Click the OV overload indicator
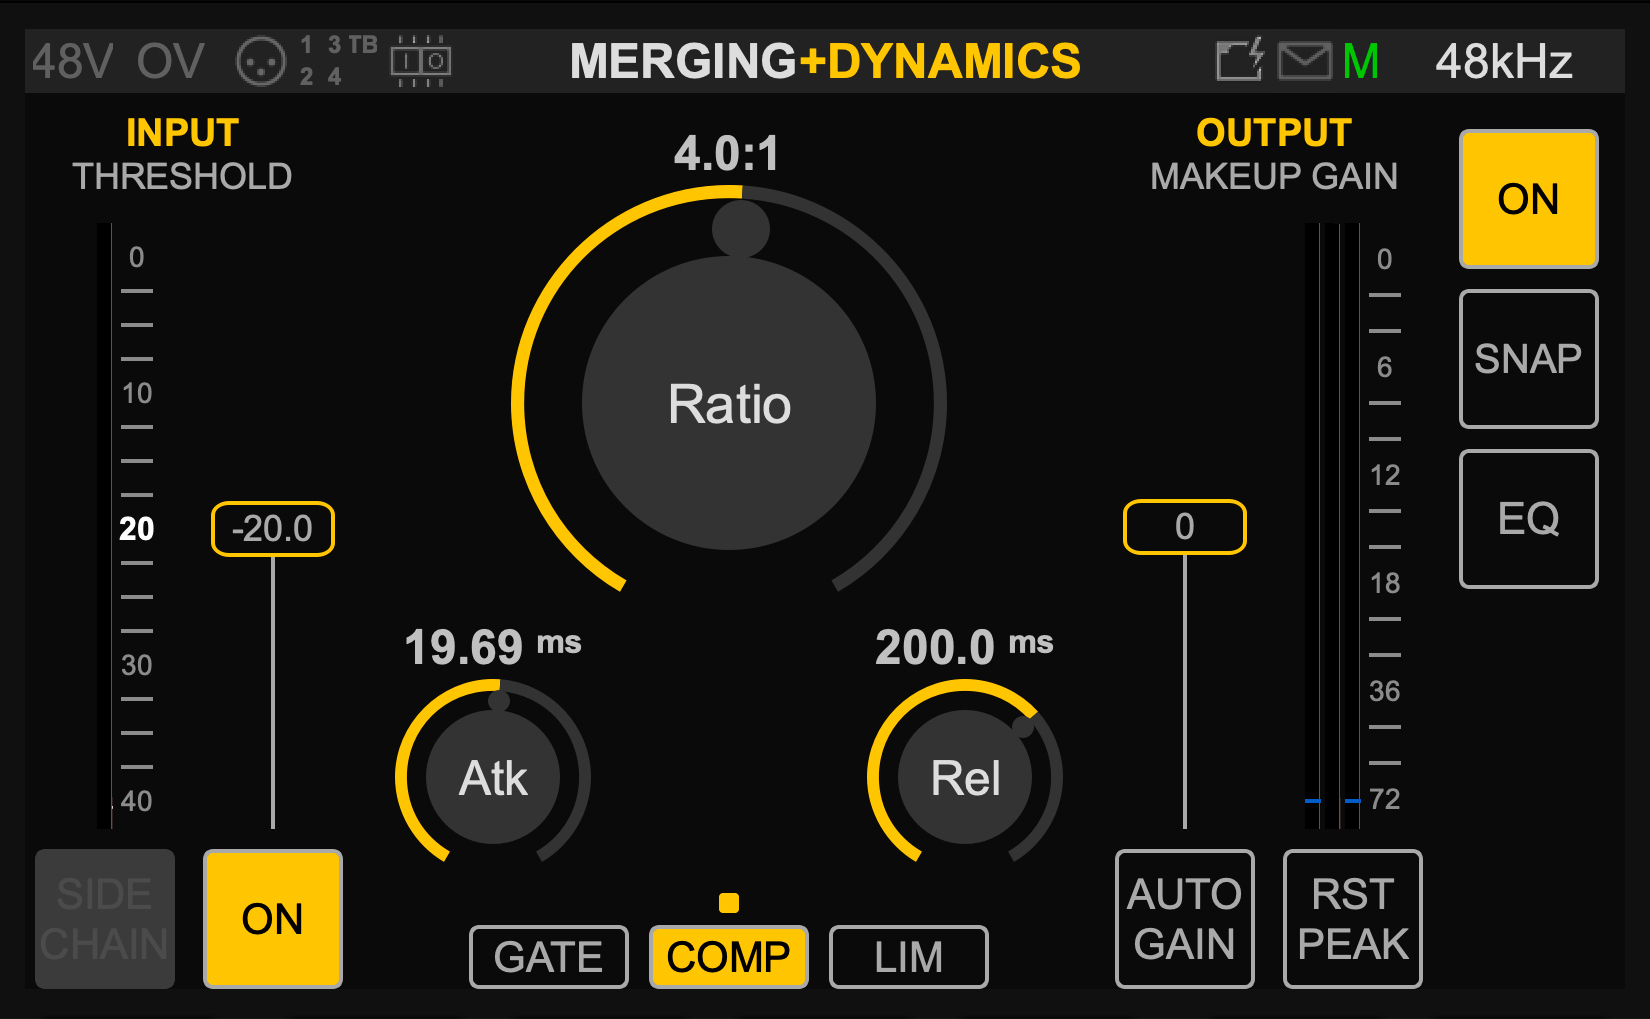 coord(171,62)
